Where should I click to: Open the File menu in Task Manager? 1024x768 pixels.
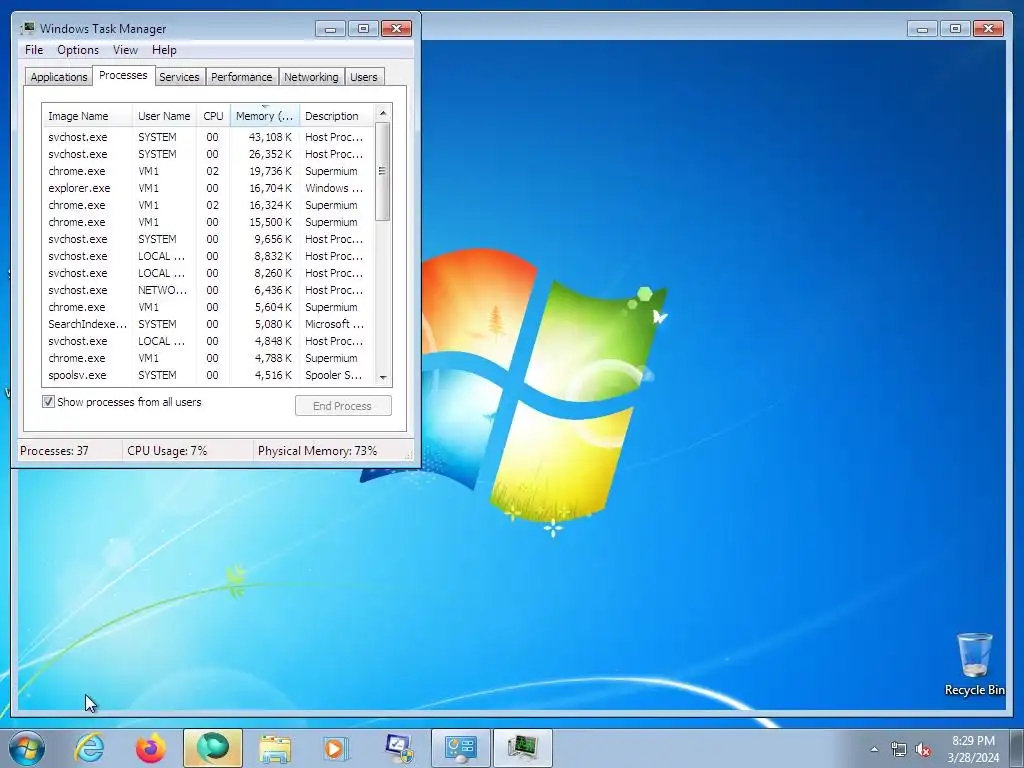[34, 50]
